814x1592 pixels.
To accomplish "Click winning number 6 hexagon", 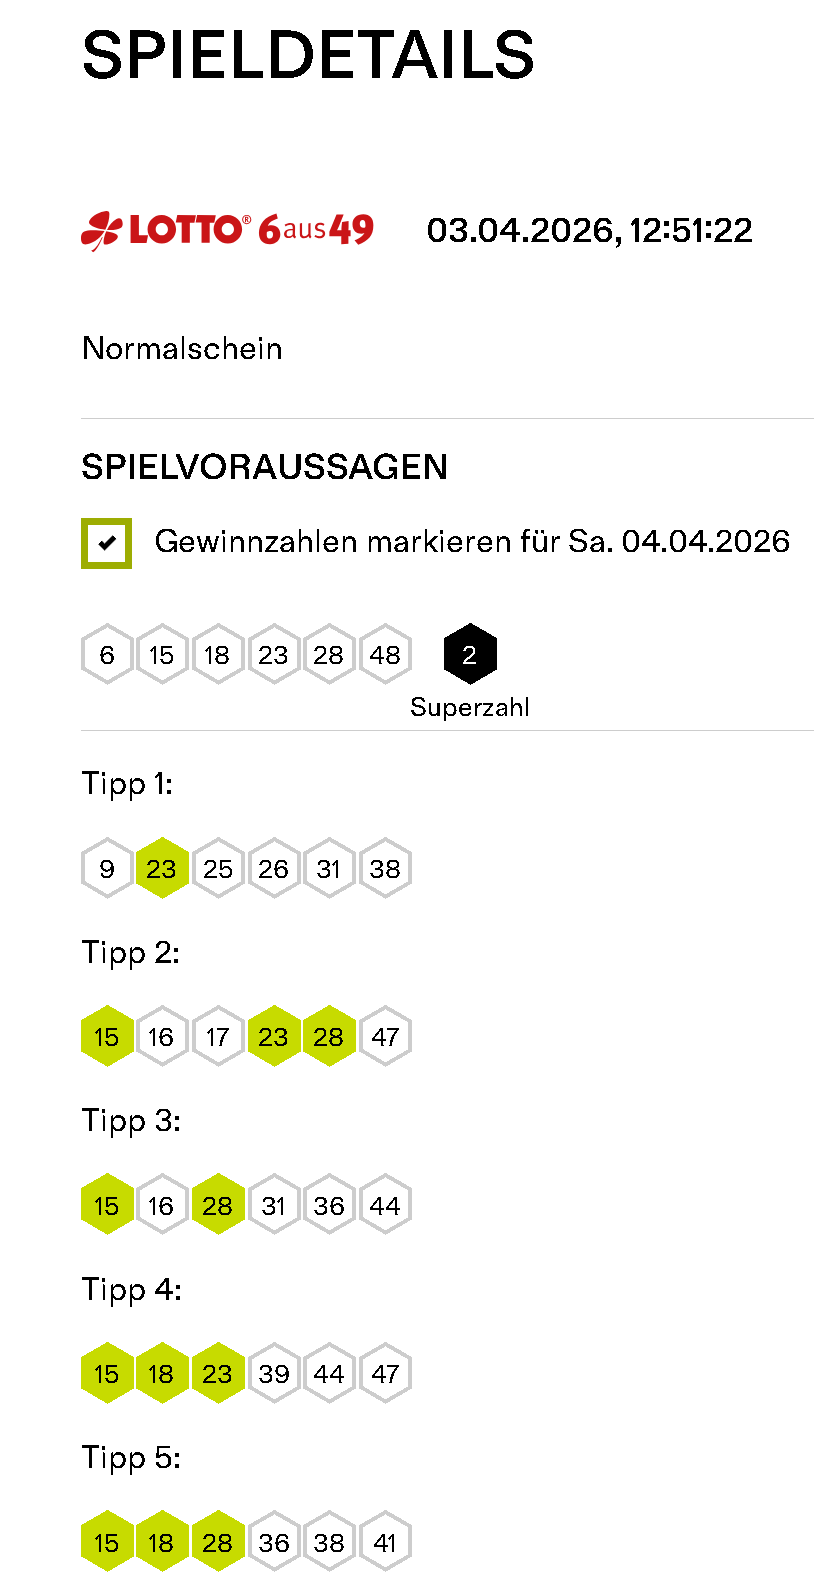I will click(x=107, y=655).
